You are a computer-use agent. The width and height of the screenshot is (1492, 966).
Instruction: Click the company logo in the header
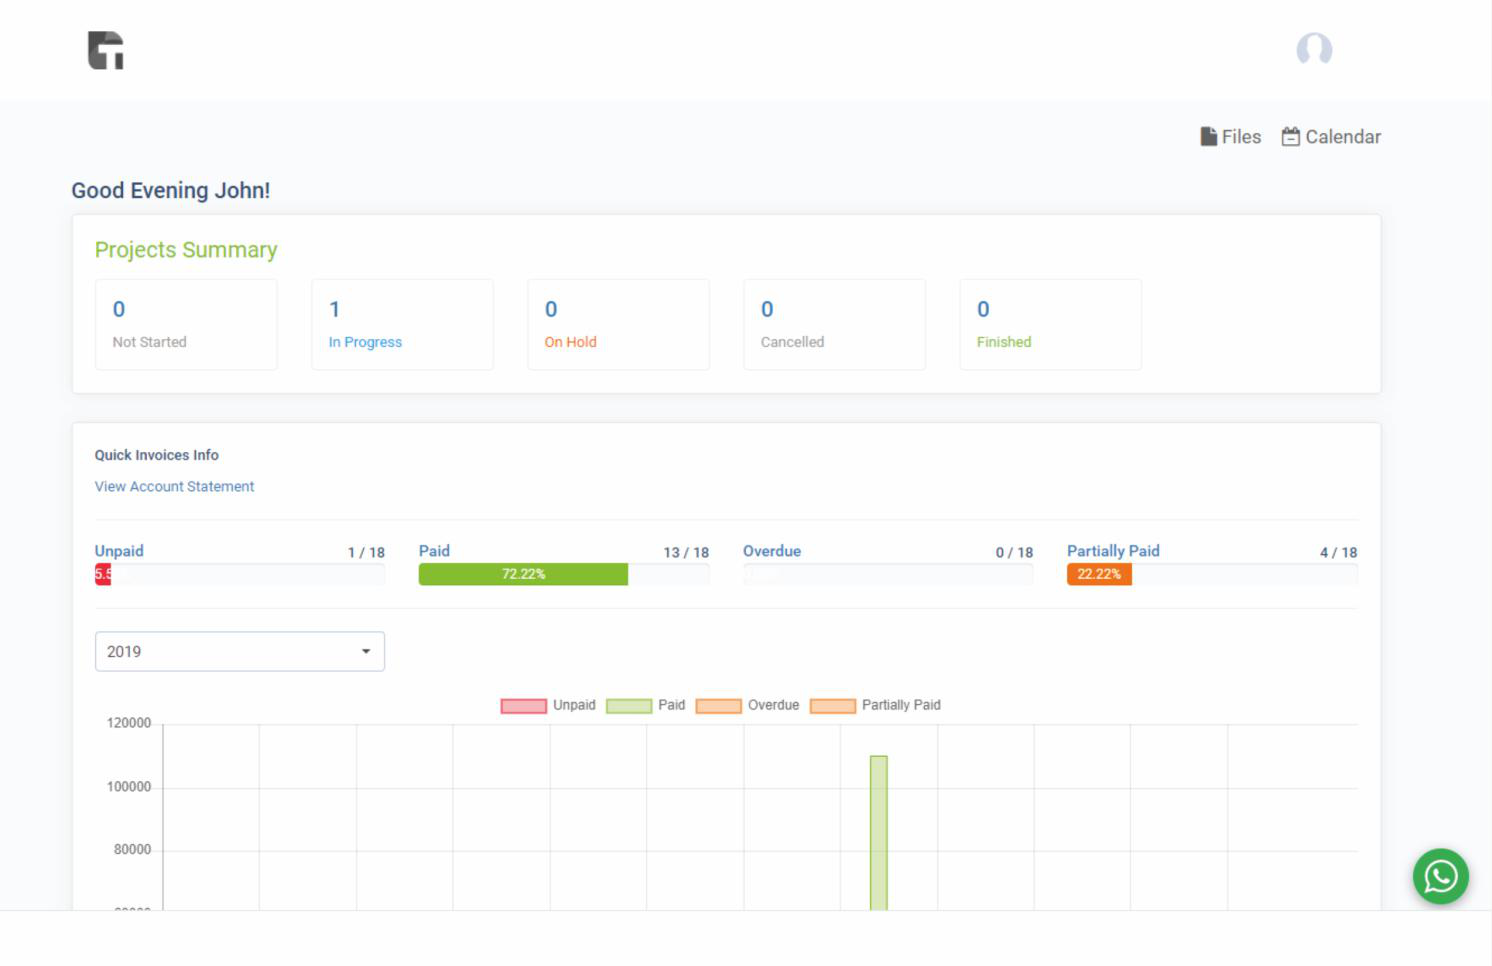coord(106,50)
